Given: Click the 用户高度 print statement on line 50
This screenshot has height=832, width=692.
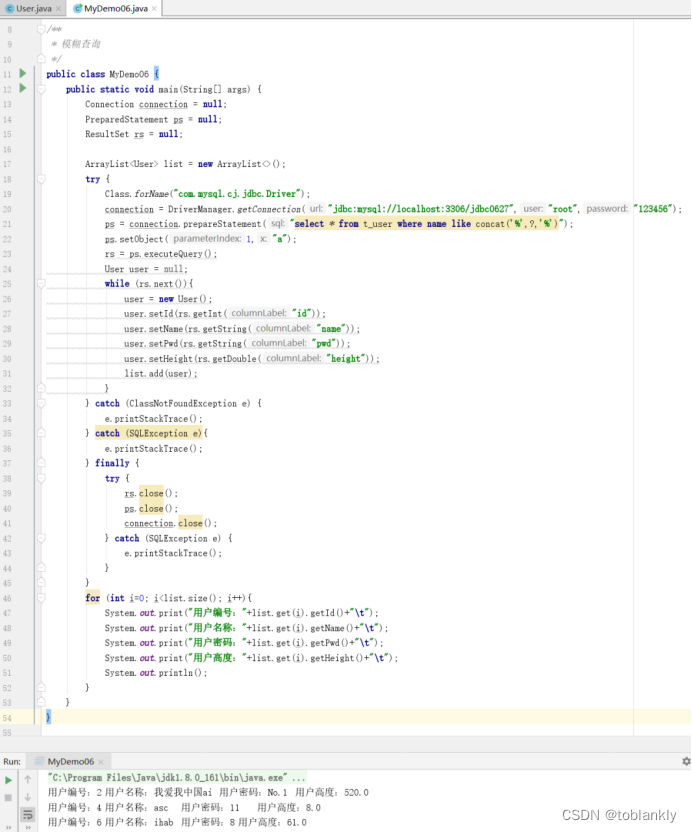Looking at the screenshot, I should [x=251, y=658].
